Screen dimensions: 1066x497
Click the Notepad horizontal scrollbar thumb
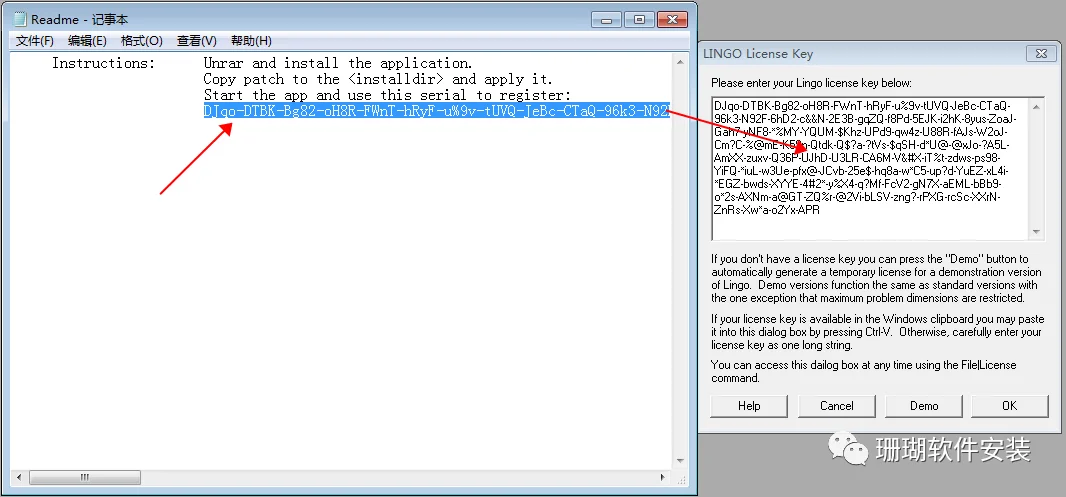click(85, 477)
